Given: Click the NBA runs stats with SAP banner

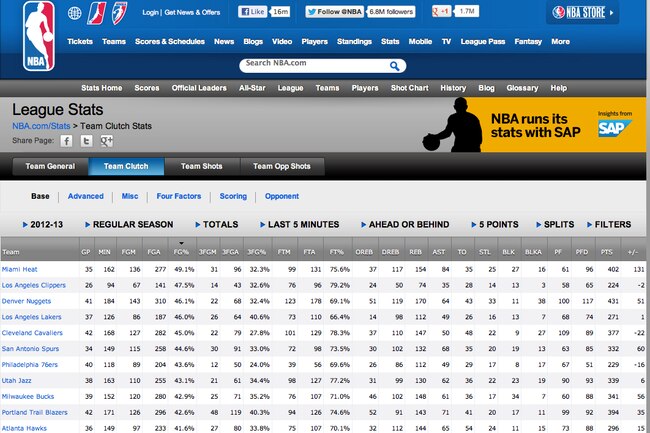Looking at the screenshot, I should [x=535, y=125].
